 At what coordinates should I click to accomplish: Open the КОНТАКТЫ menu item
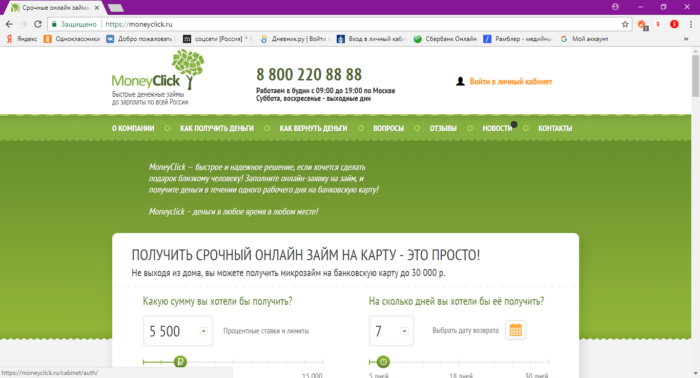pos(555,129)
